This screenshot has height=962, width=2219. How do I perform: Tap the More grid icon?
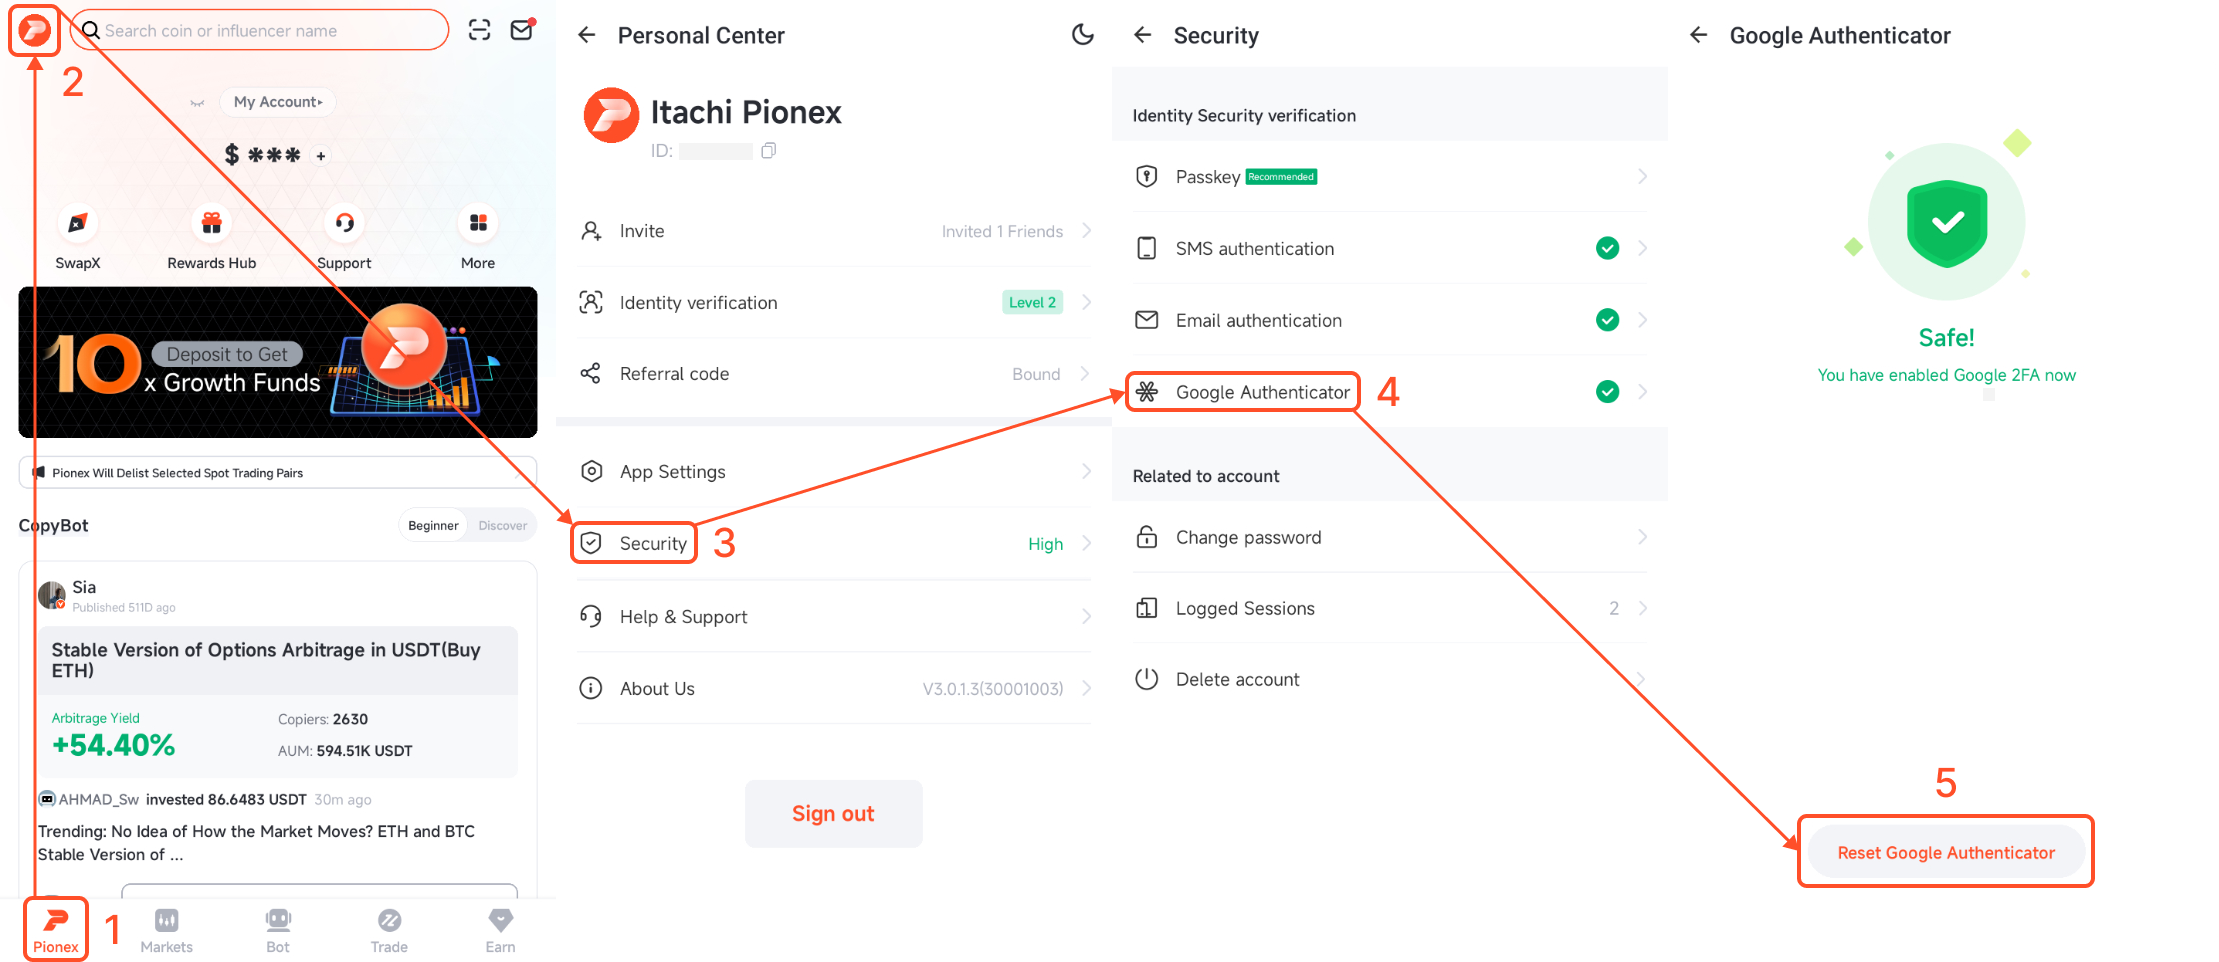pyautogui.click(x=477, y=224)
